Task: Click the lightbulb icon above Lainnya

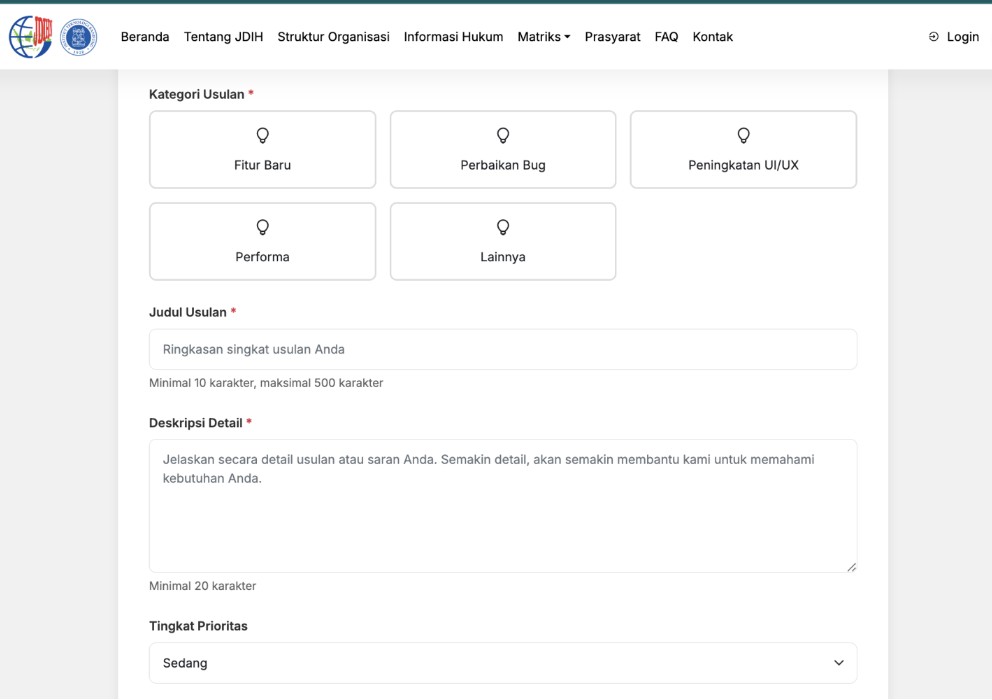Action: 503,227
